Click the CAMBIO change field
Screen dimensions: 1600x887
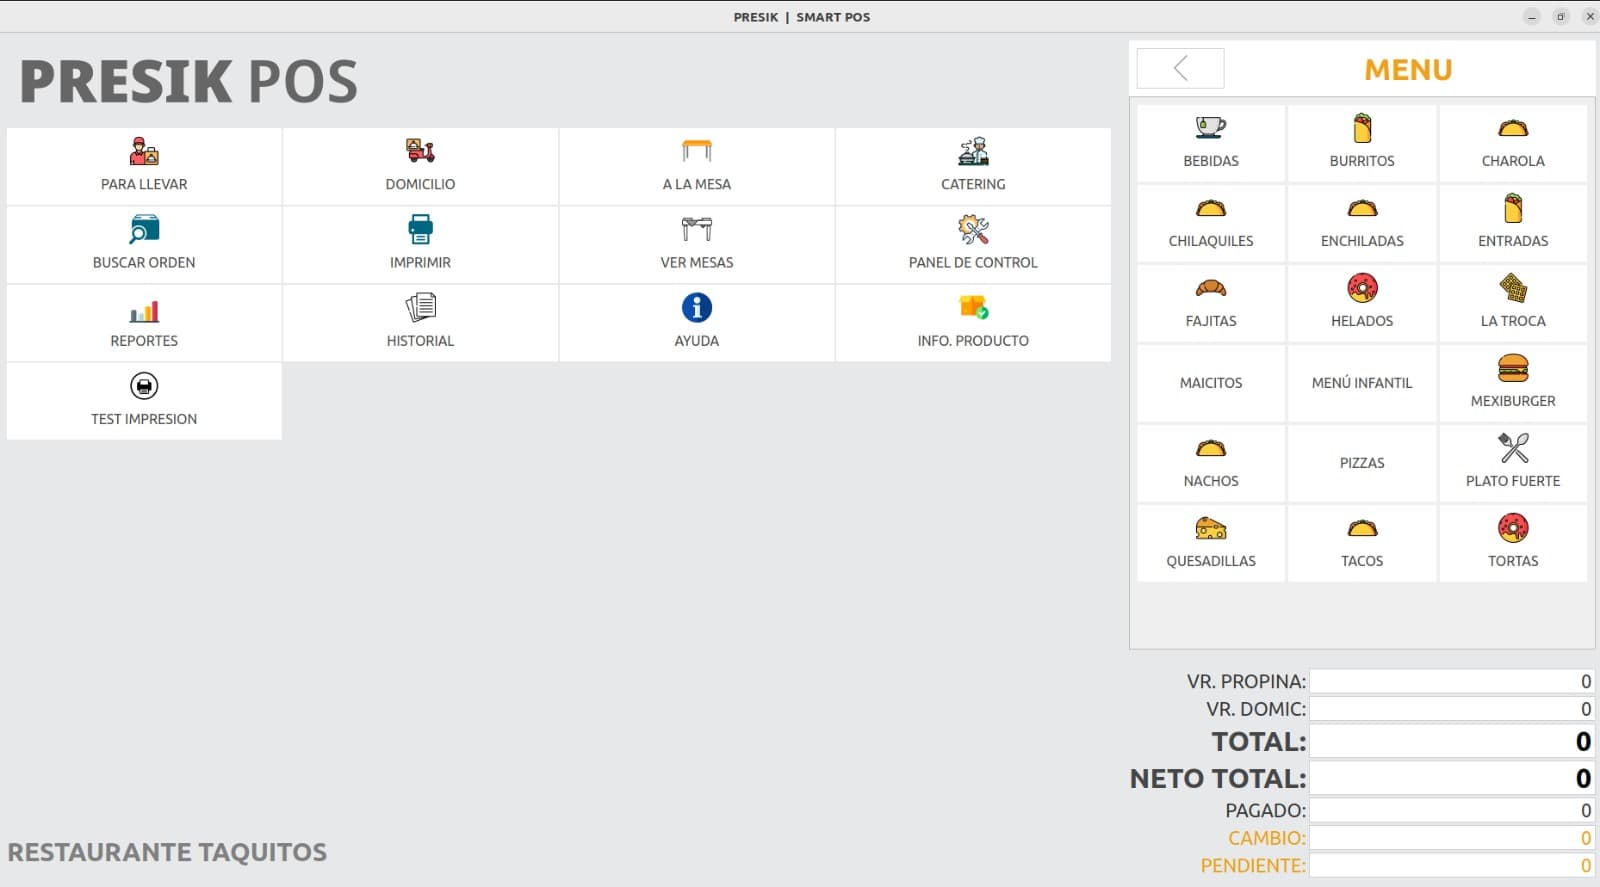1452,838
